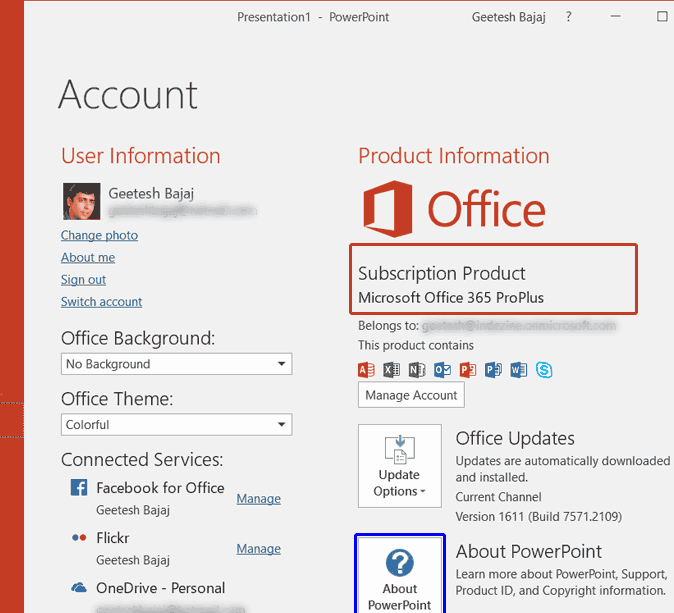Click the 'This product contains' text
674x613 pixels.
click(416, 345)
